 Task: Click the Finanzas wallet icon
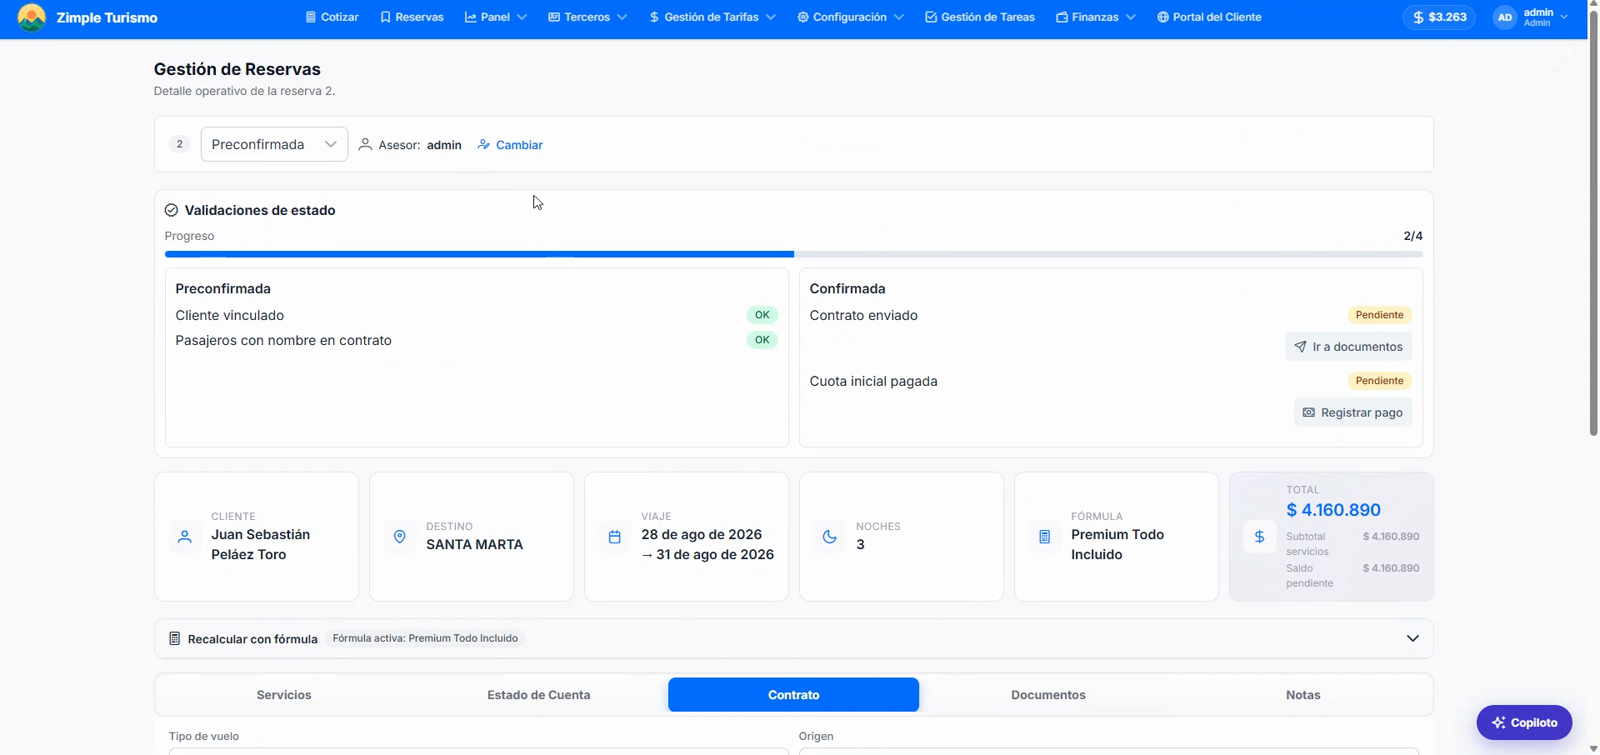tap(1062, 17)
